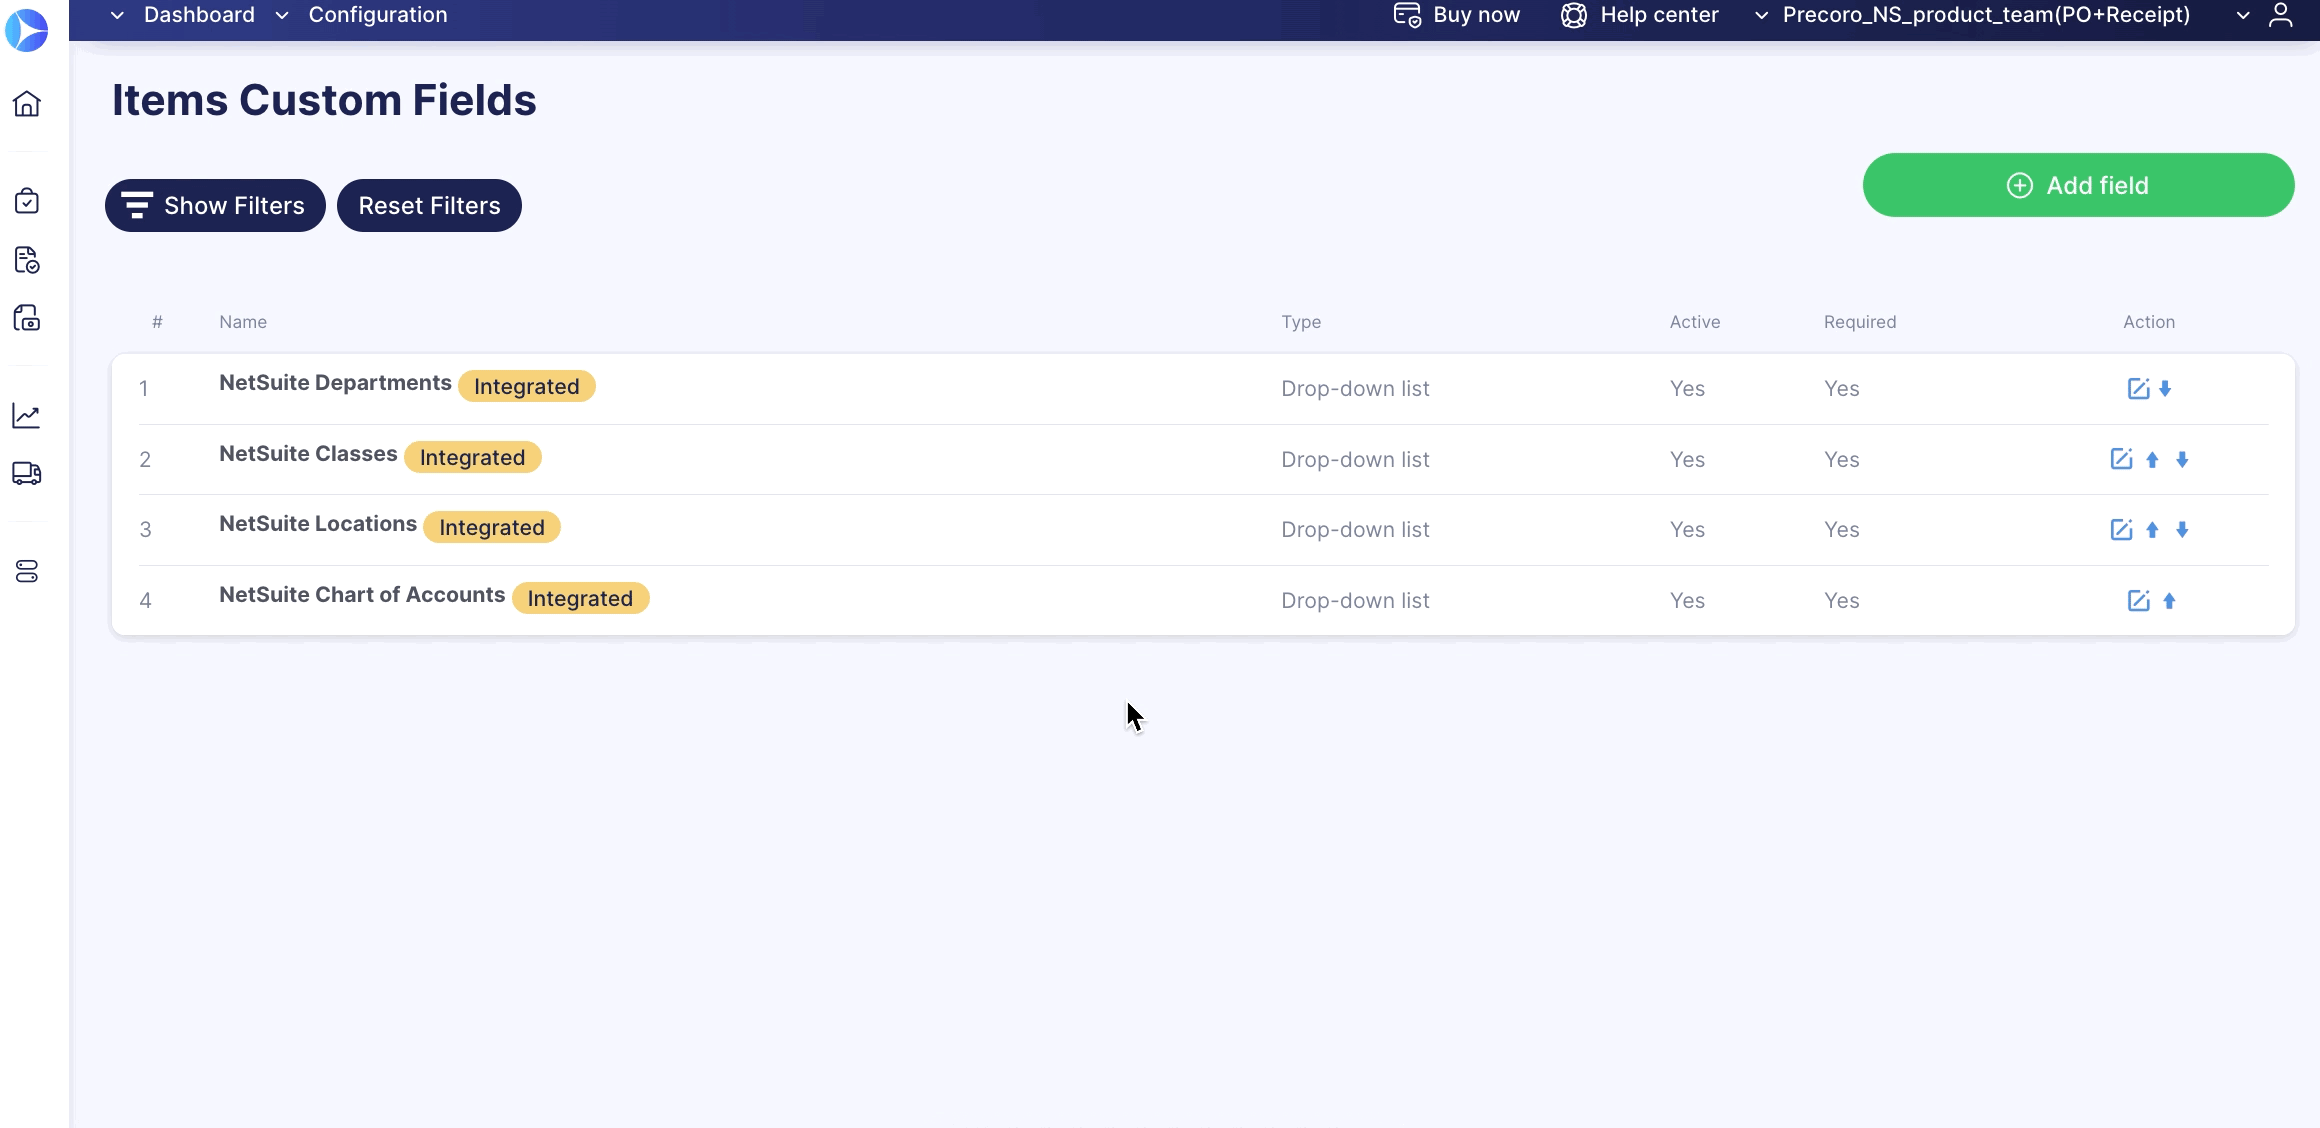Click the Buy now link
2320x1128 pixels.
pyautogui.click(x=1457, y=15)
